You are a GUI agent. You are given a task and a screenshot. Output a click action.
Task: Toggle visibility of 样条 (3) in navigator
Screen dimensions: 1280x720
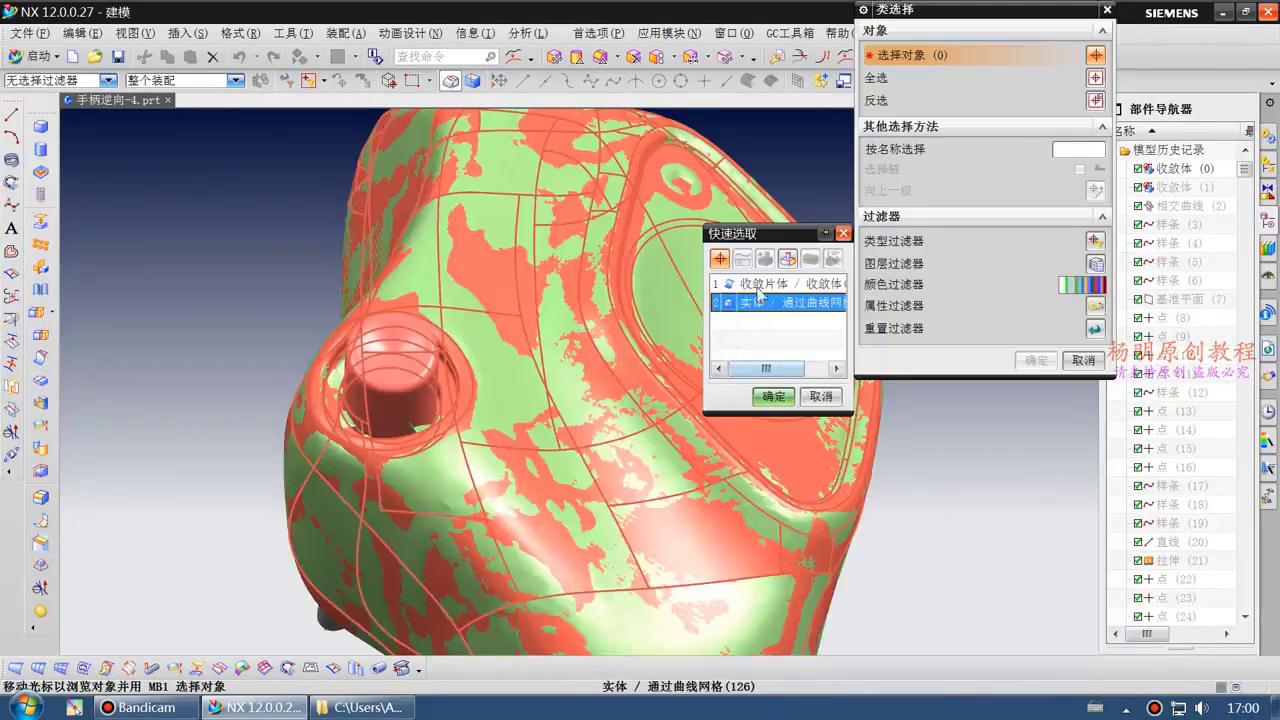tap(1139, 224)
